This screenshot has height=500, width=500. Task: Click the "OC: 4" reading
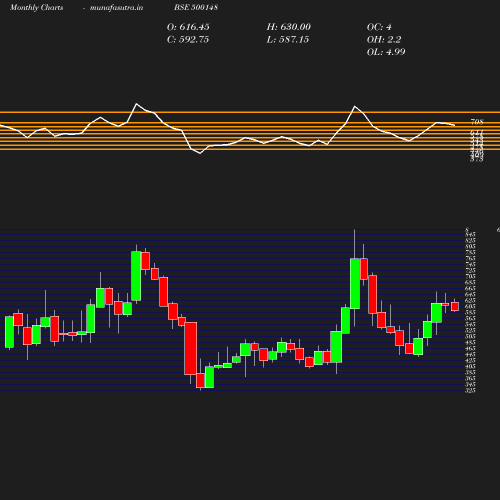pyautogui.click(x=379, y=27)
